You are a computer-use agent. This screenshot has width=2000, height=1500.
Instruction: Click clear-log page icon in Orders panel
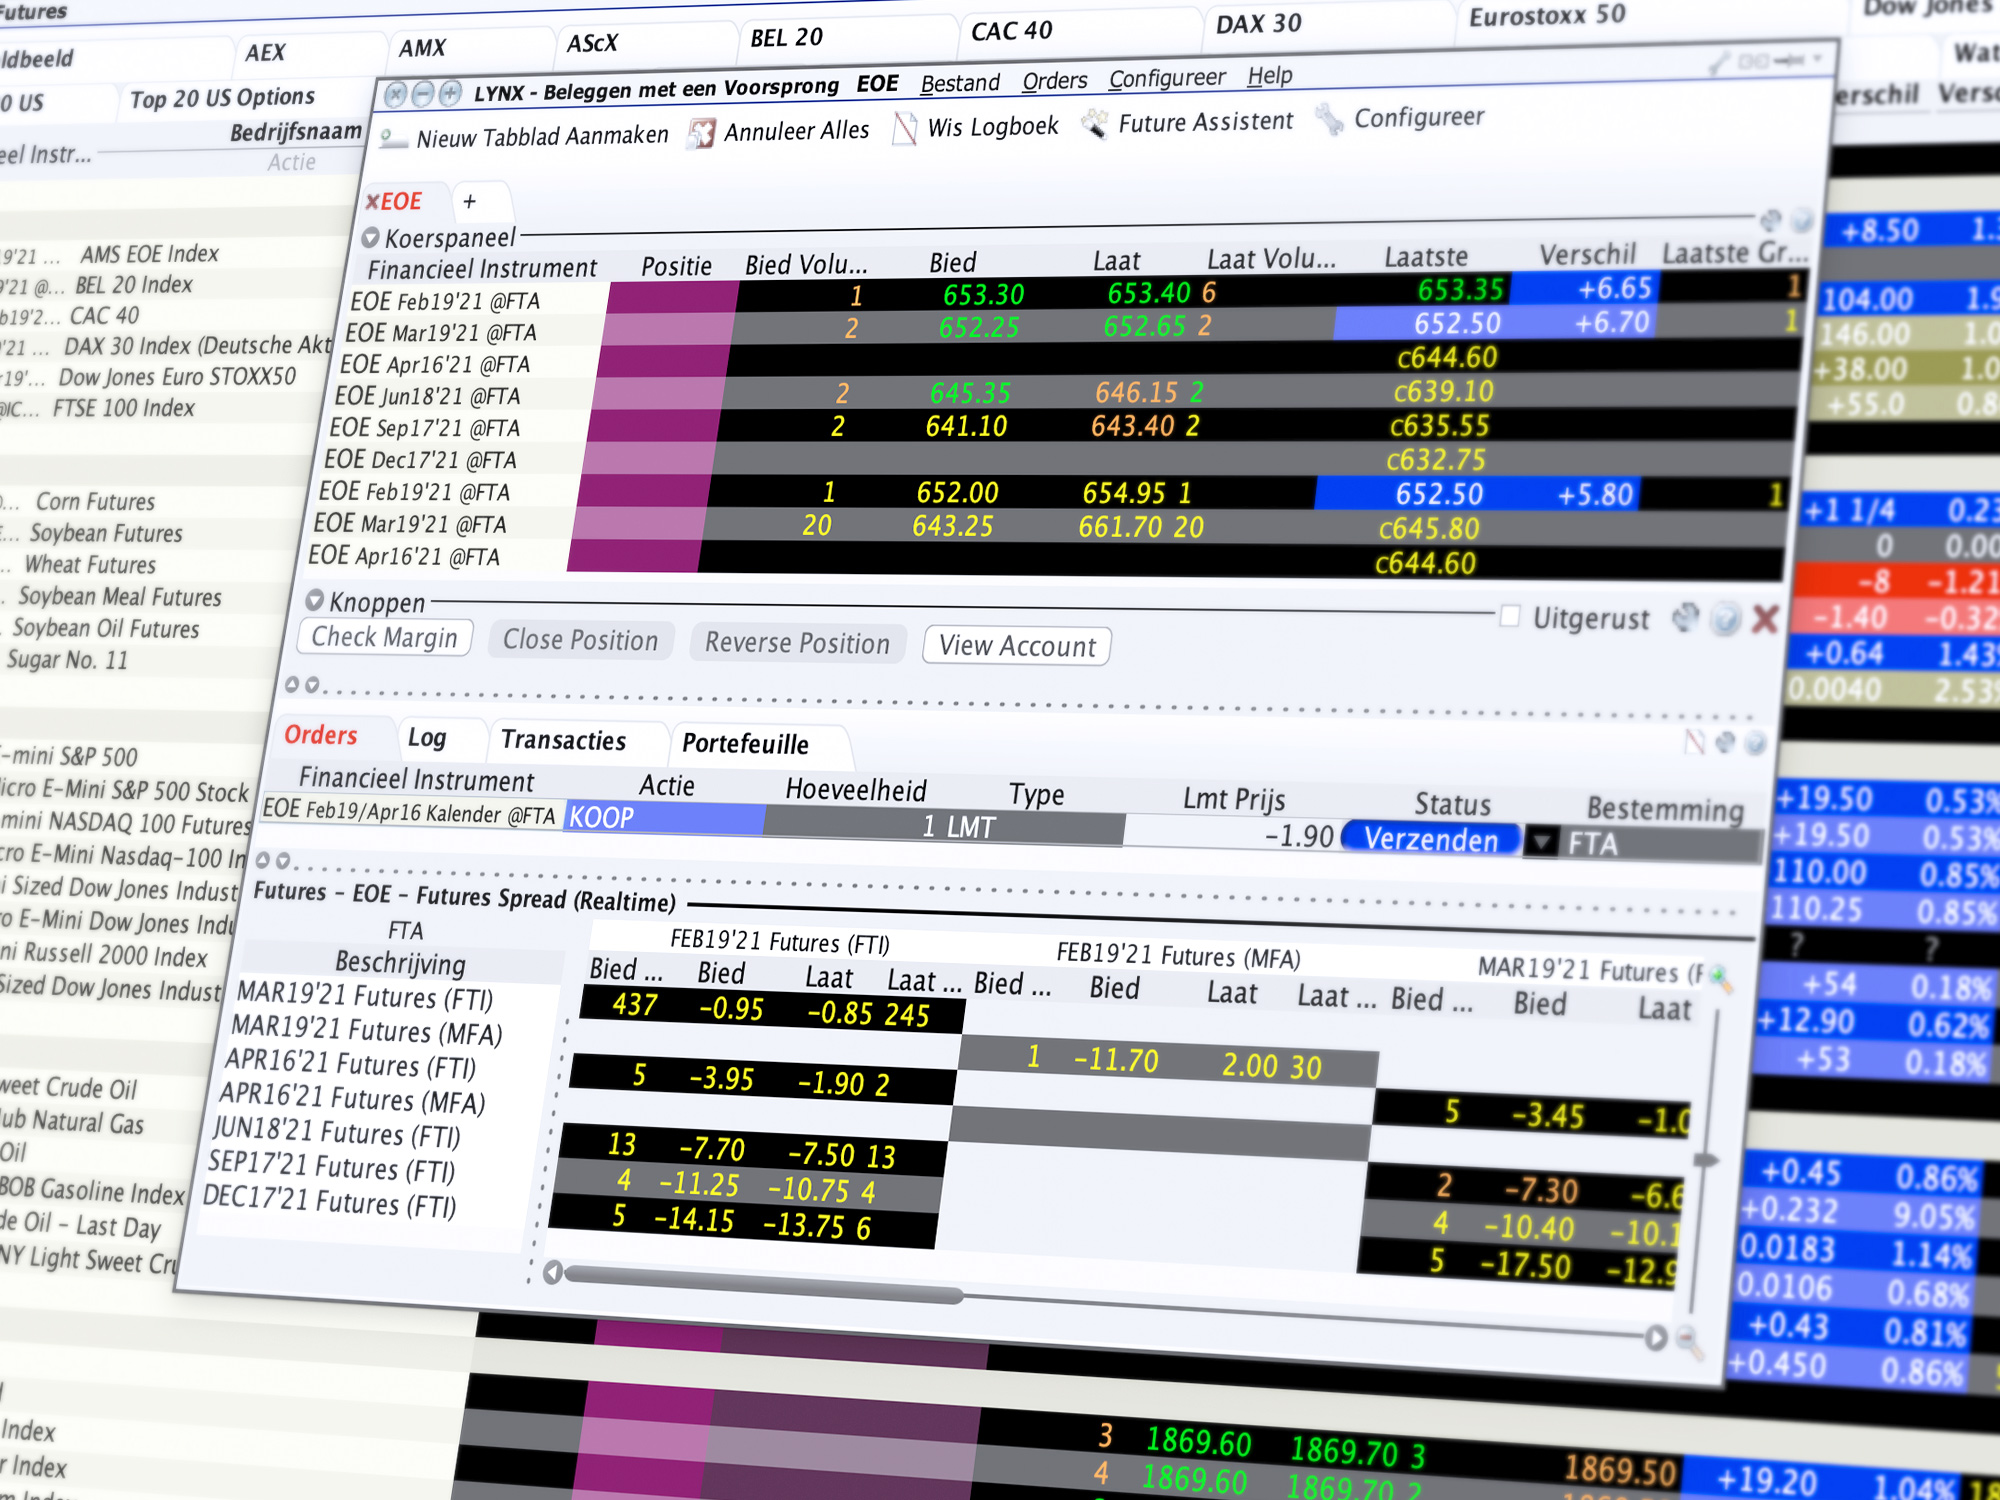pyautogui.click(x=1693, y=741)
